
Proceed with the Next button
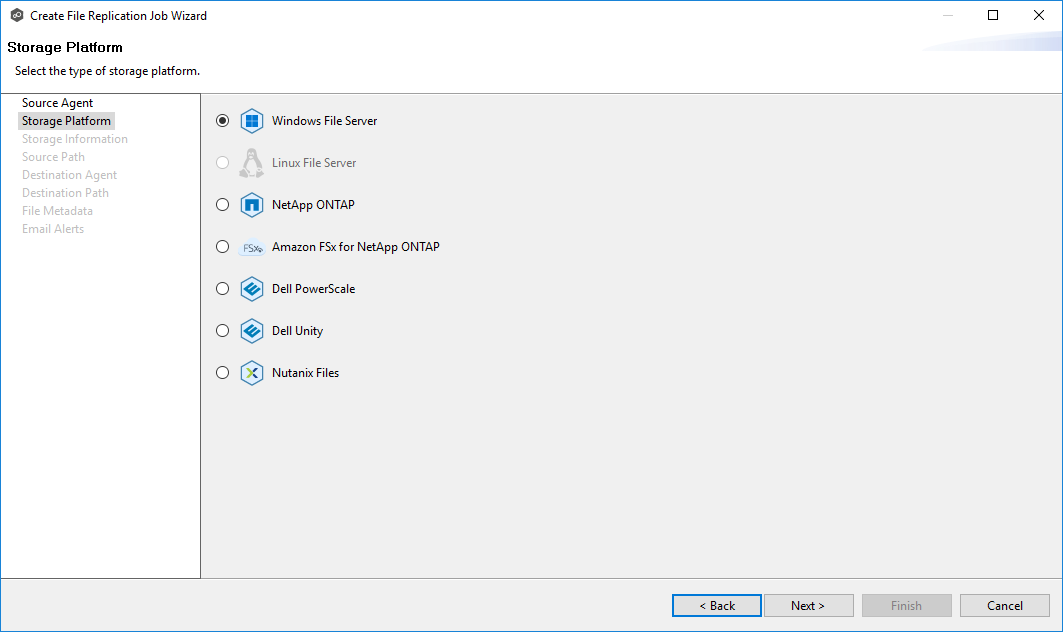(x=809, y=606)
